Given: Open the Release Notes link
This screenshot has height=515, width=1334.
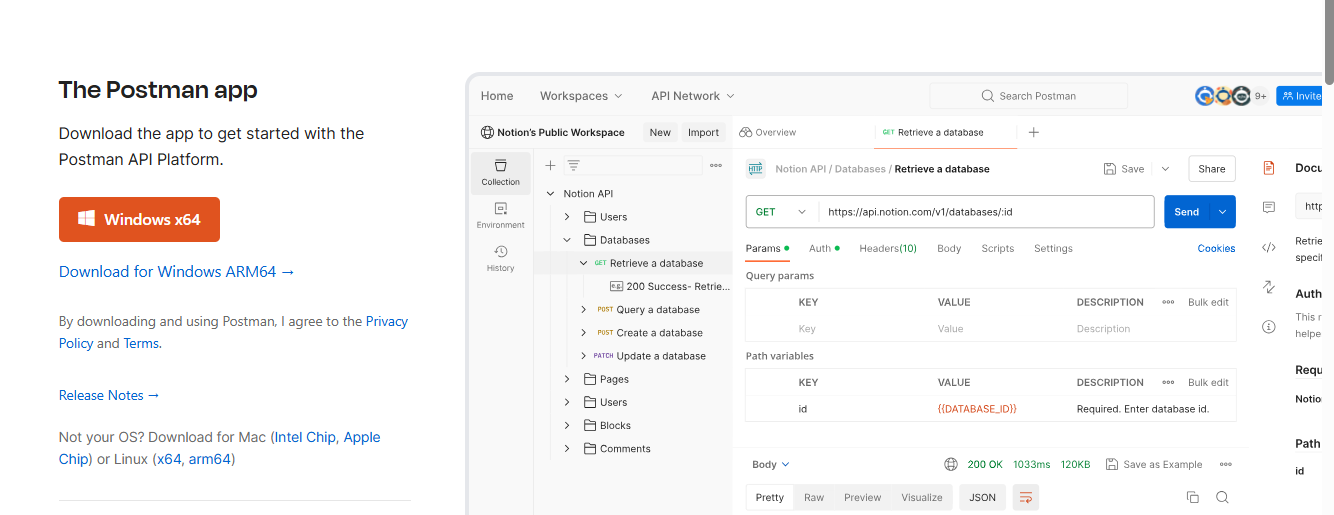Looking at the screenshot, I should tap(109, 395).
